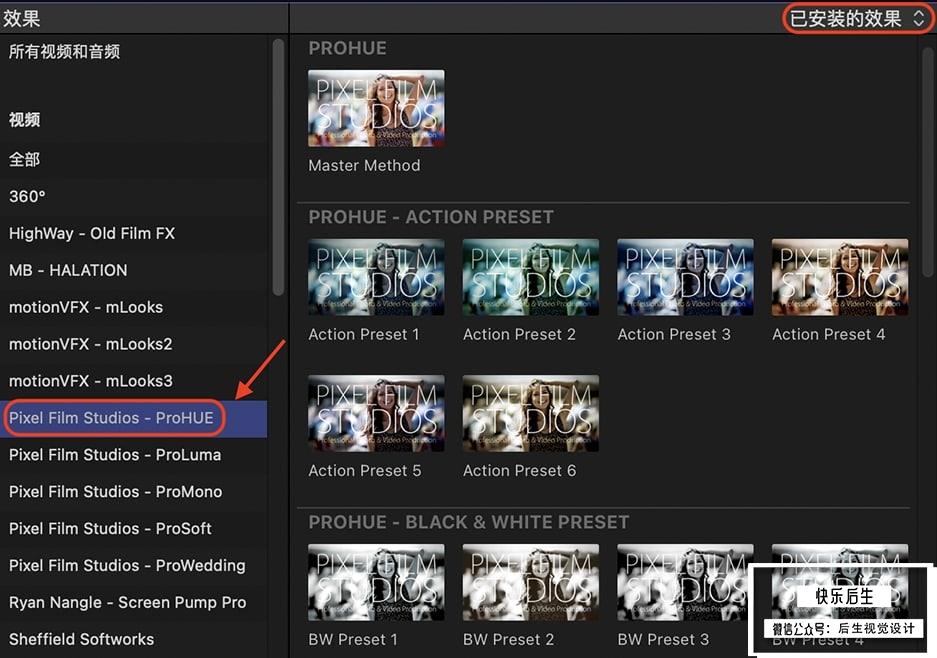Click the category sidebar scrollbar
The height and width of the screenshot is (658, 937).
278,167
